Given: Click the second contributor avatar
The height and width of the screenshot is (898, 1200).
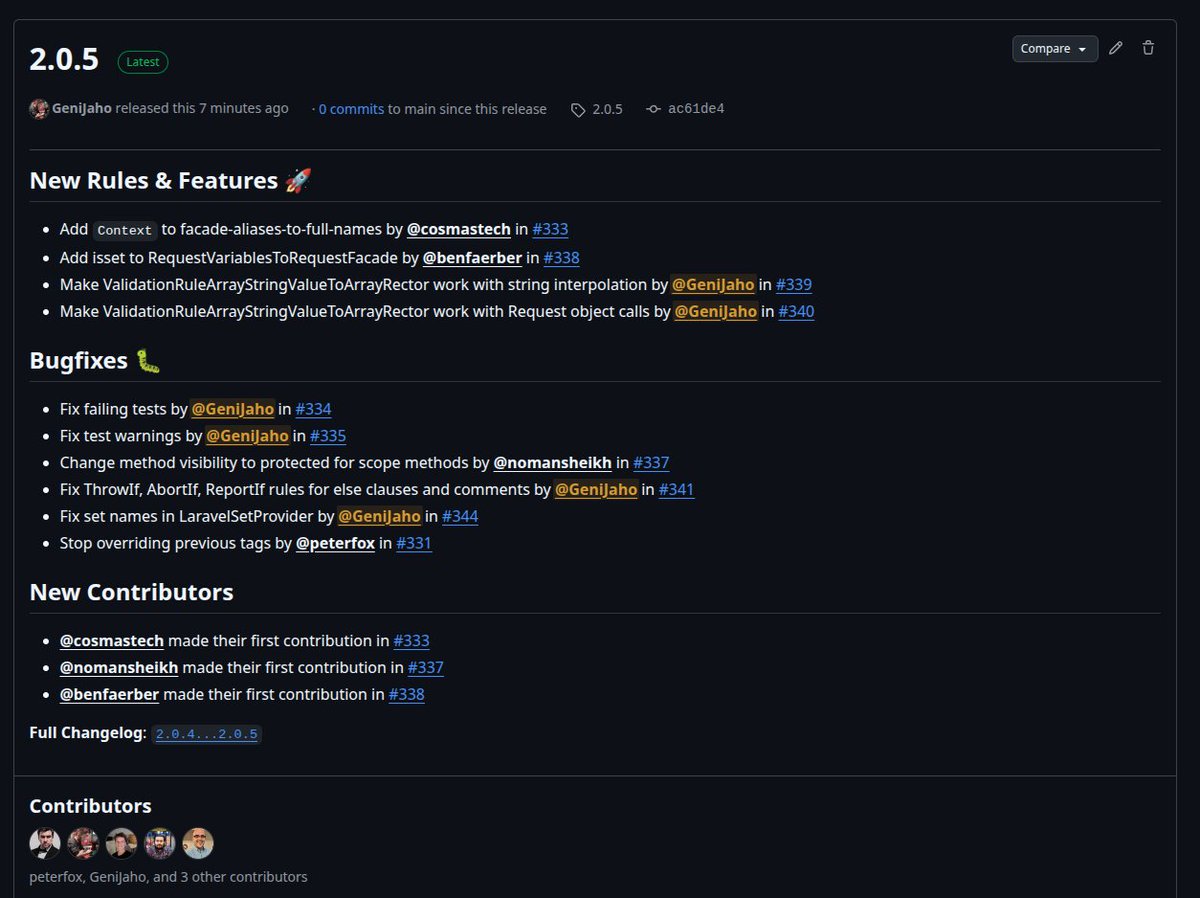Looking at the screenshot, I should (x=83, y=843).
